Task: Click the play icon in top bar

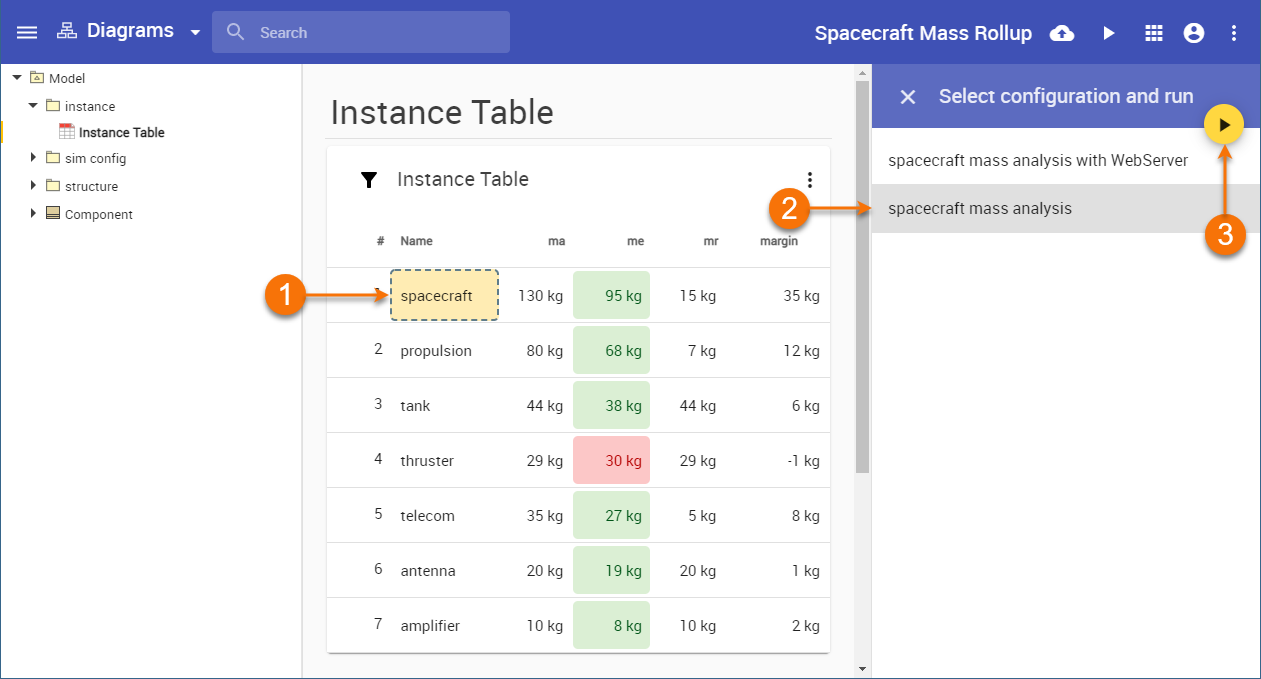Action: tap(1108, 33)
